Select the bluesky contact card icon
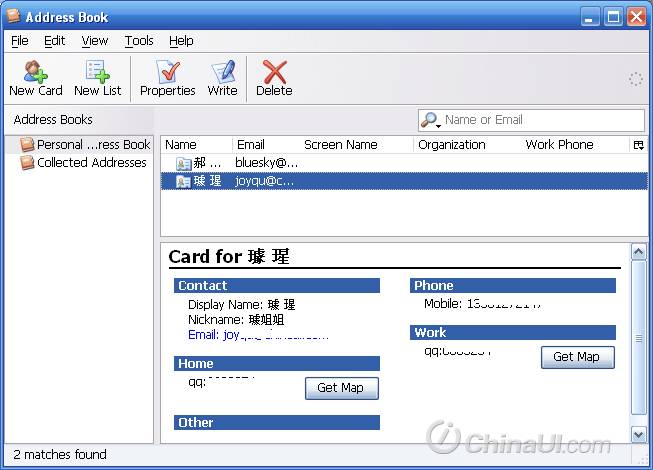Viewport: 653px width, 470px height. click(183, 163)
